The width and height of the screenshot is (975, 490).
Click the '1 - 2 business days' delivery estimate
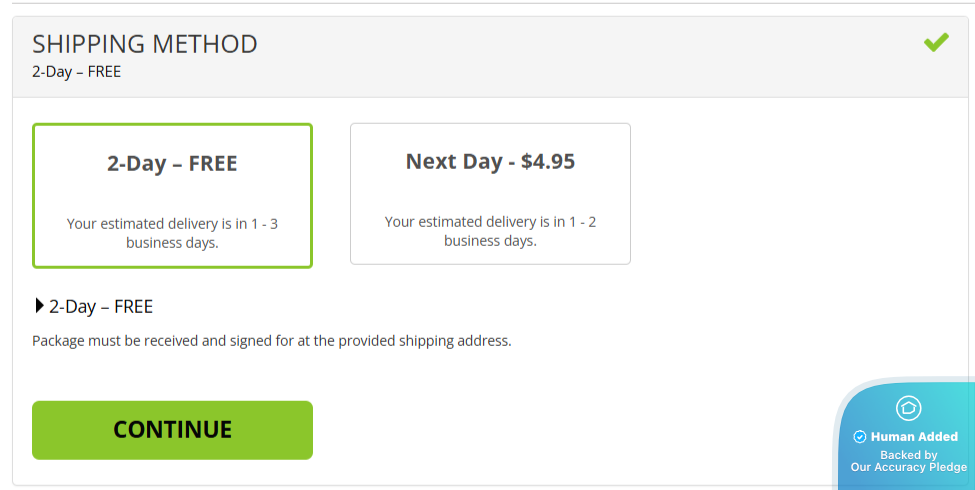click(x=490, y=231)
